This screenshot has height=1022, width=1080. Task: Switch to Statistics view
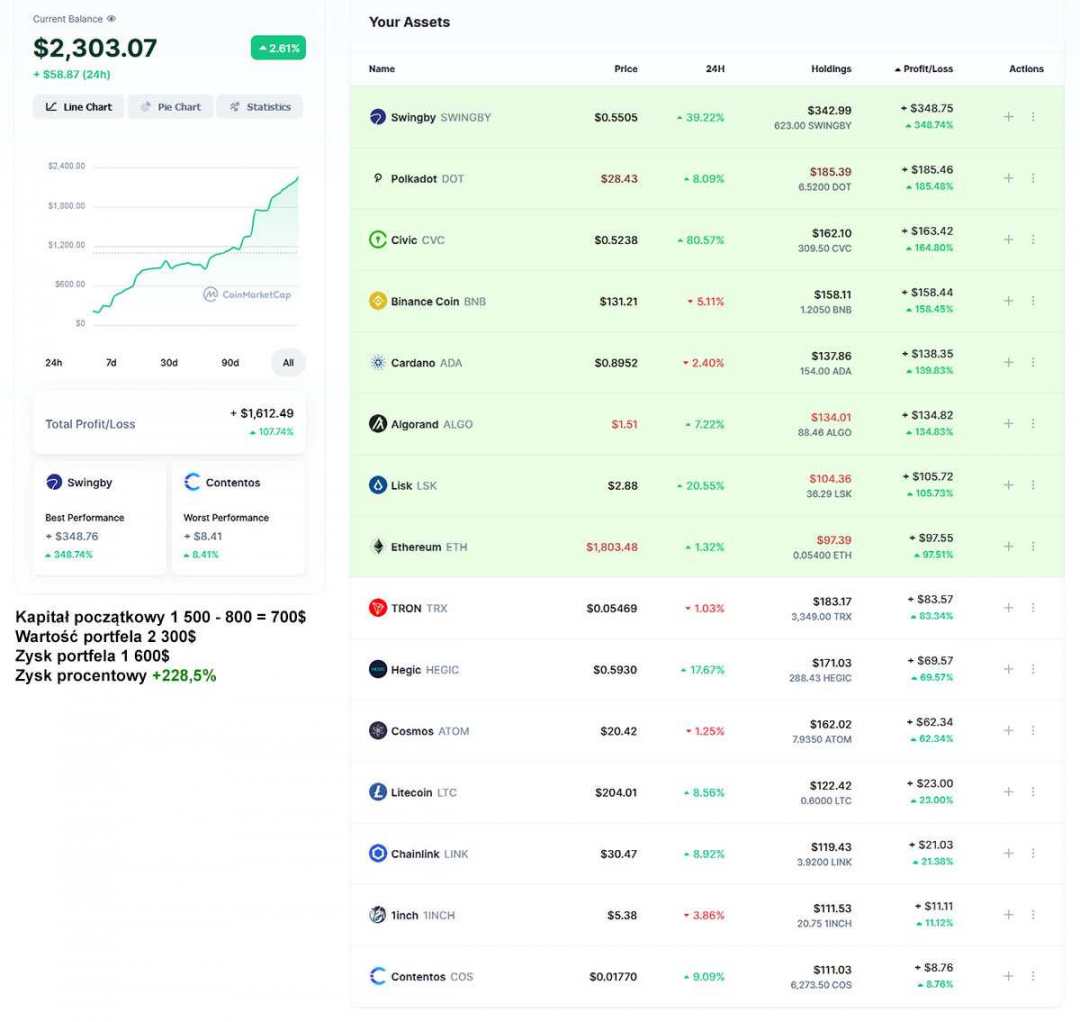pyautogui.click(x=259, y=107)
